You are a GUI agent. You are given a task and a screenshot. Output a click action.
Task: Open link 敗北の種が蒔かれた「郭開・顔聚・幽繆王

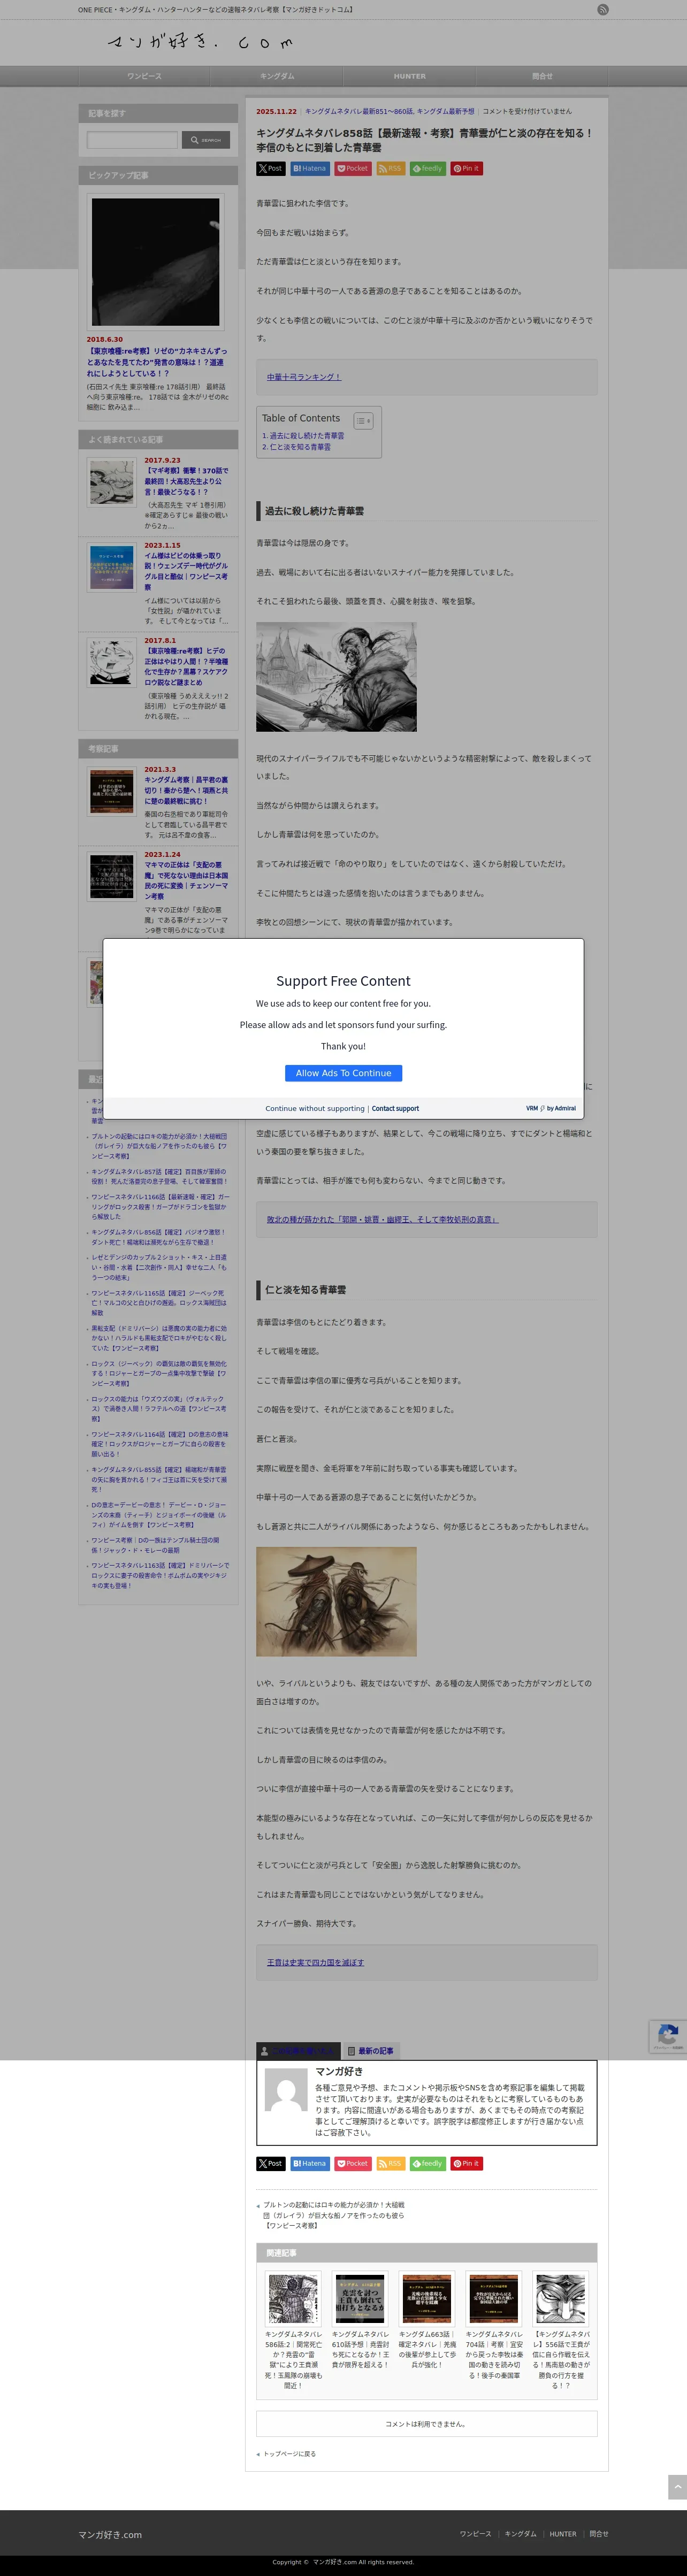(382, 1219)
